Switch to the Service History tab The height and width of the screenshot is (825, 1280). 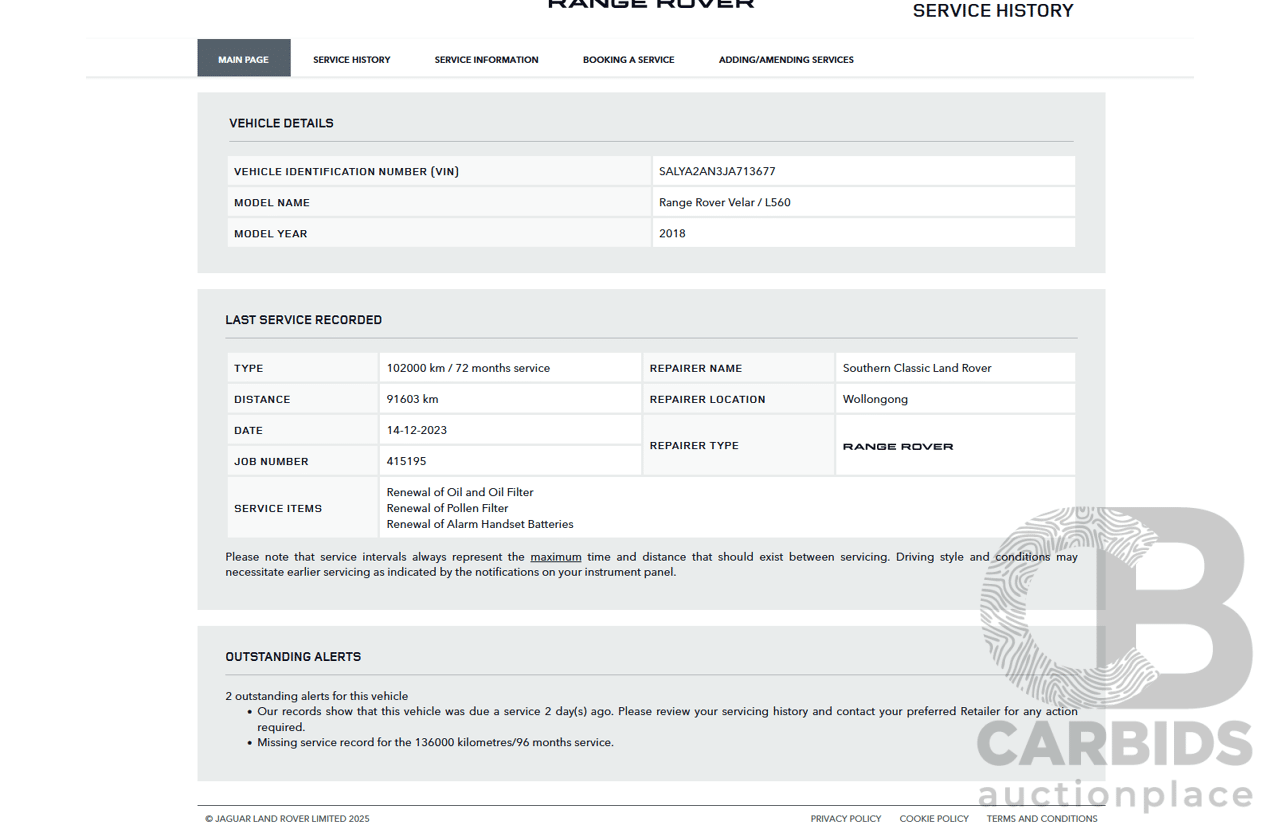tap(351, 60)
